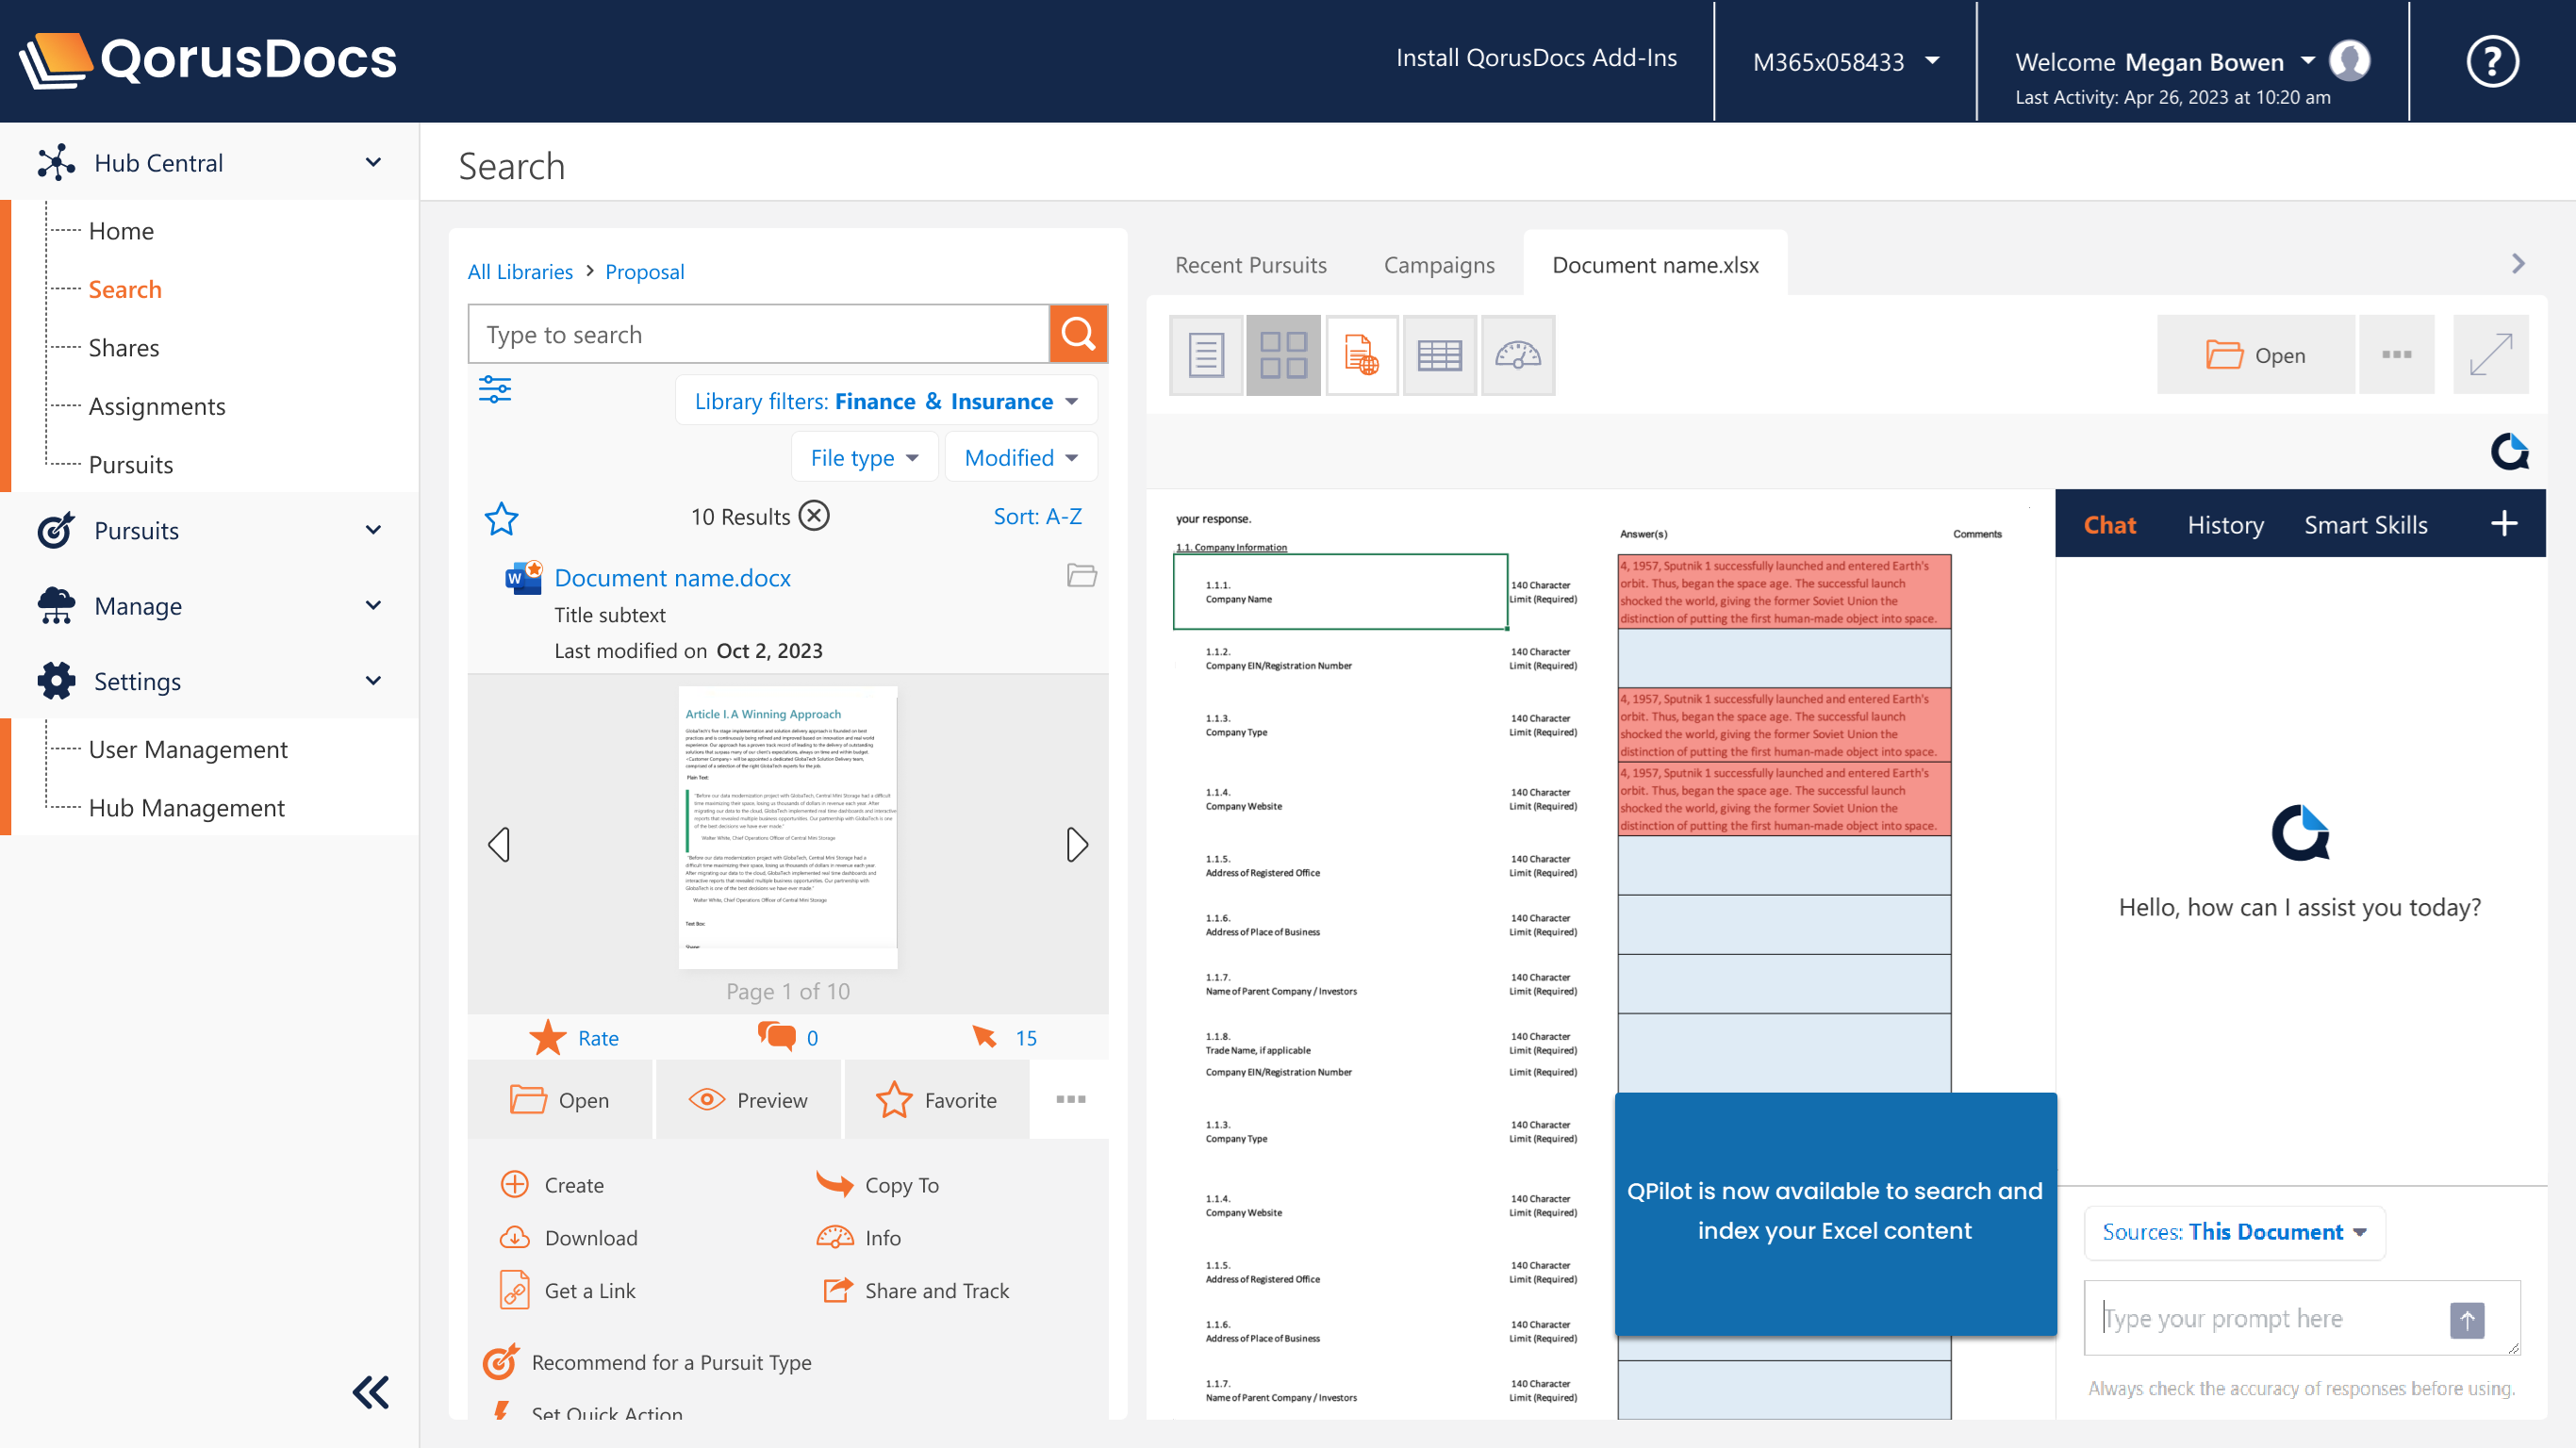
Task: Click the All Libraries breadcrumb link
Action: (520, 271)
